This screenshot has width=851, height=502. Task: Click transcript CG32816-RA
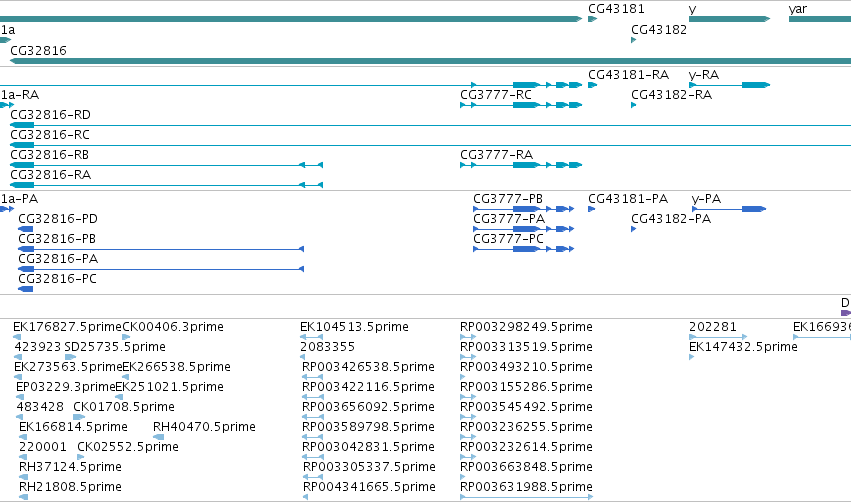(50, 175)
